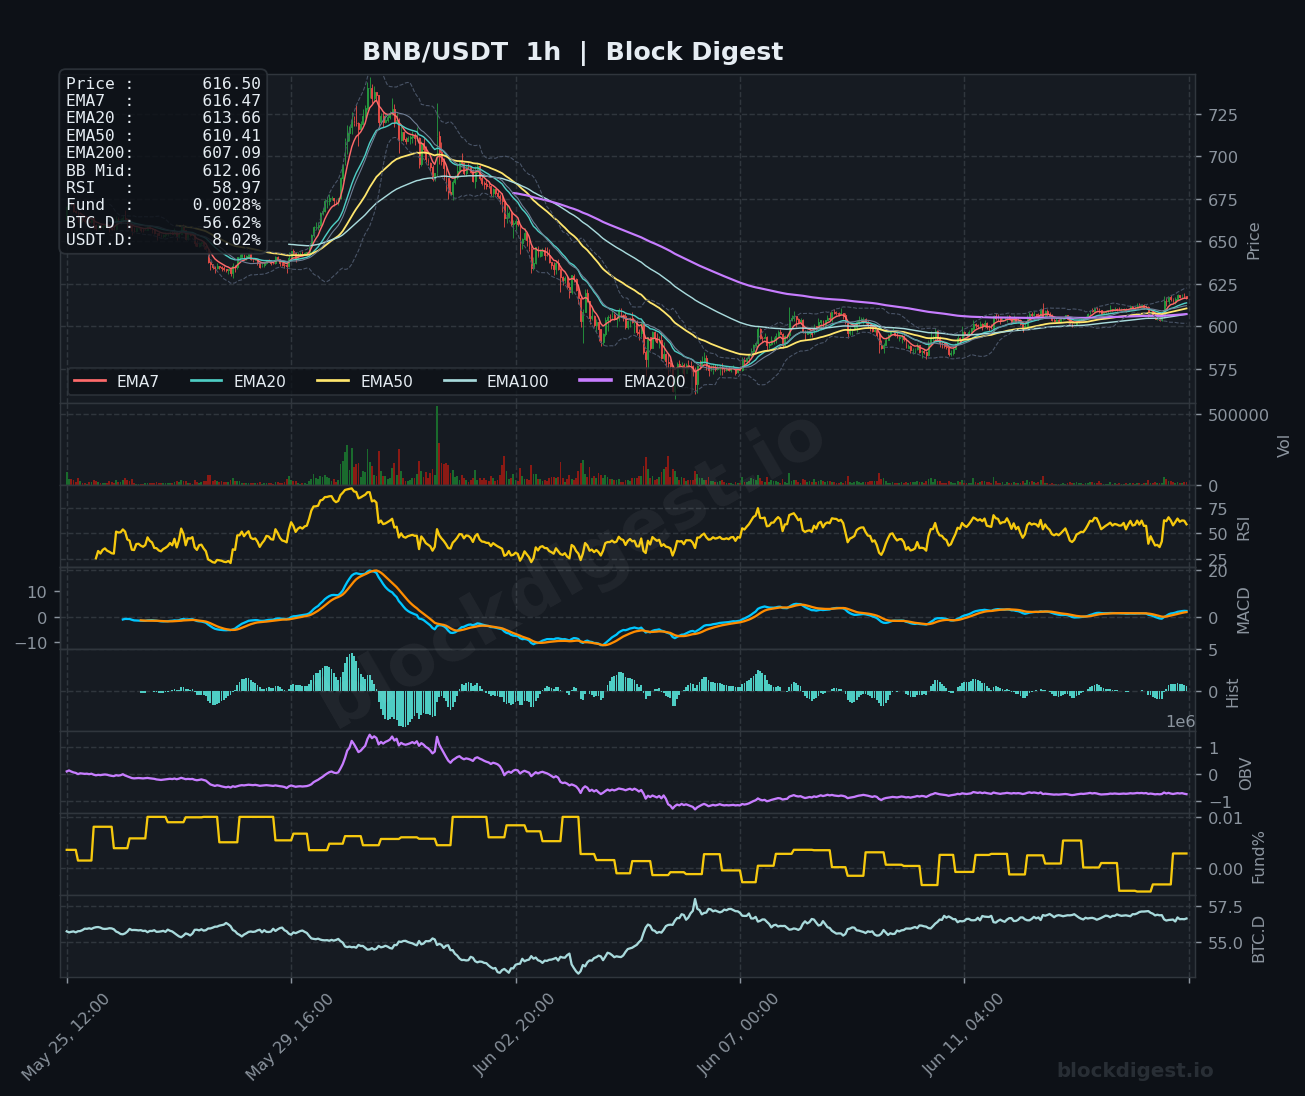Click the 55.0 BTC.D axis tick
This screenshot has width=1305, height=1096.
pyautogui.click(x=1225, y=943)
